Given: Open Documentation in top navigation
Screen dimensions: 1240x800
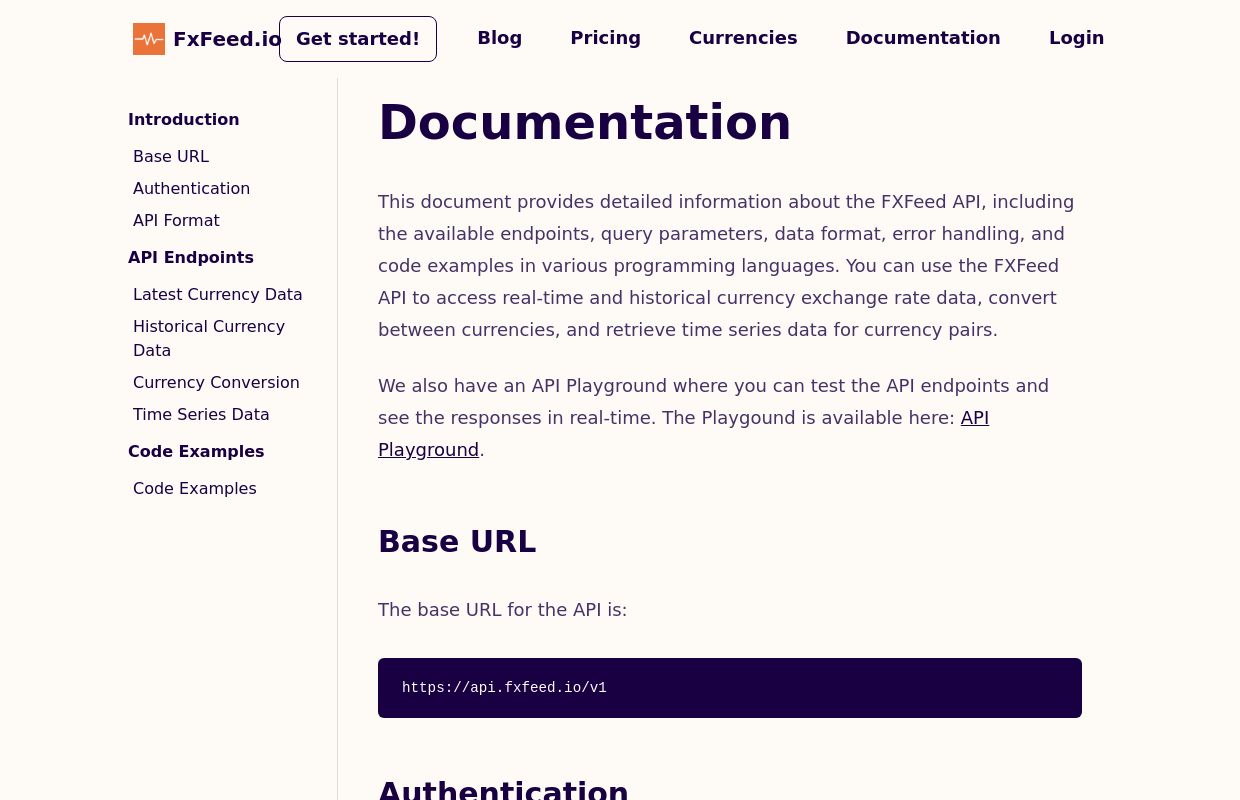Looking at the screenshot, I should (x=923, y=38).
